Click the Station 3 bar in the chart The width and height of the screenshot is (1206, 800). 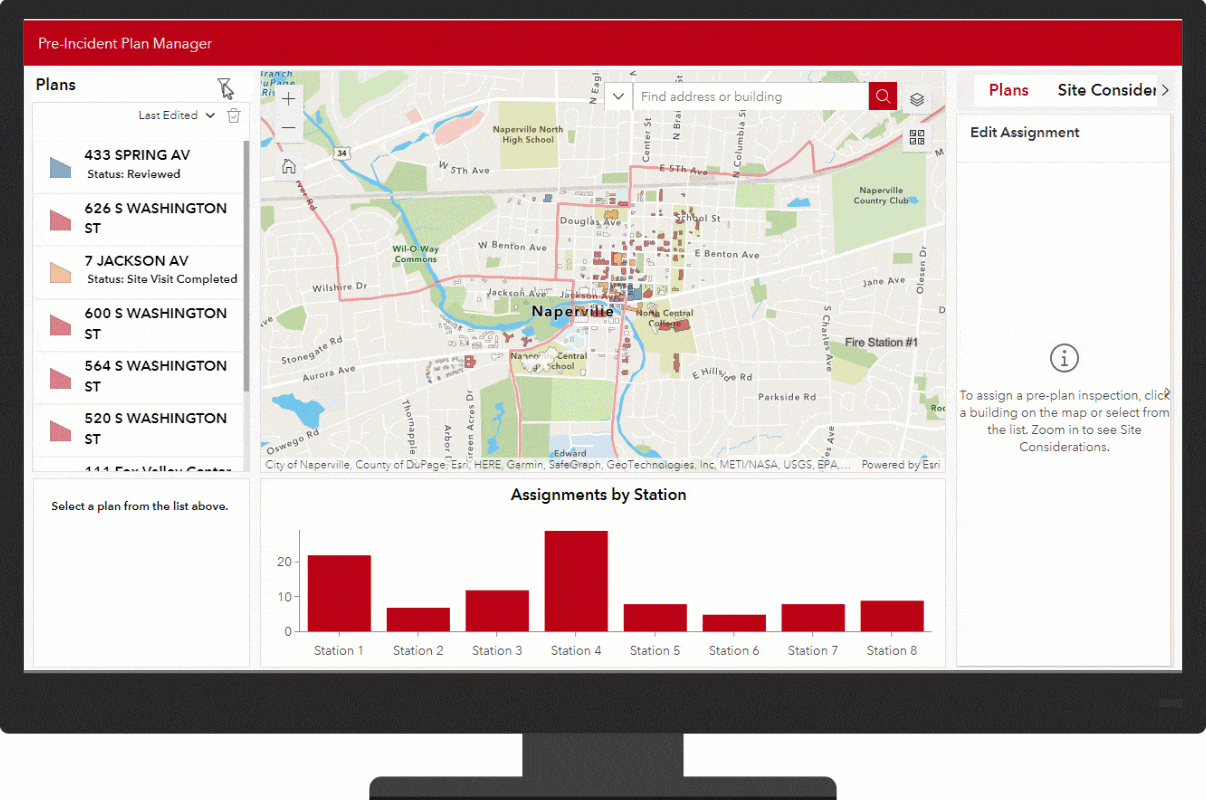[x=497, y=610]
